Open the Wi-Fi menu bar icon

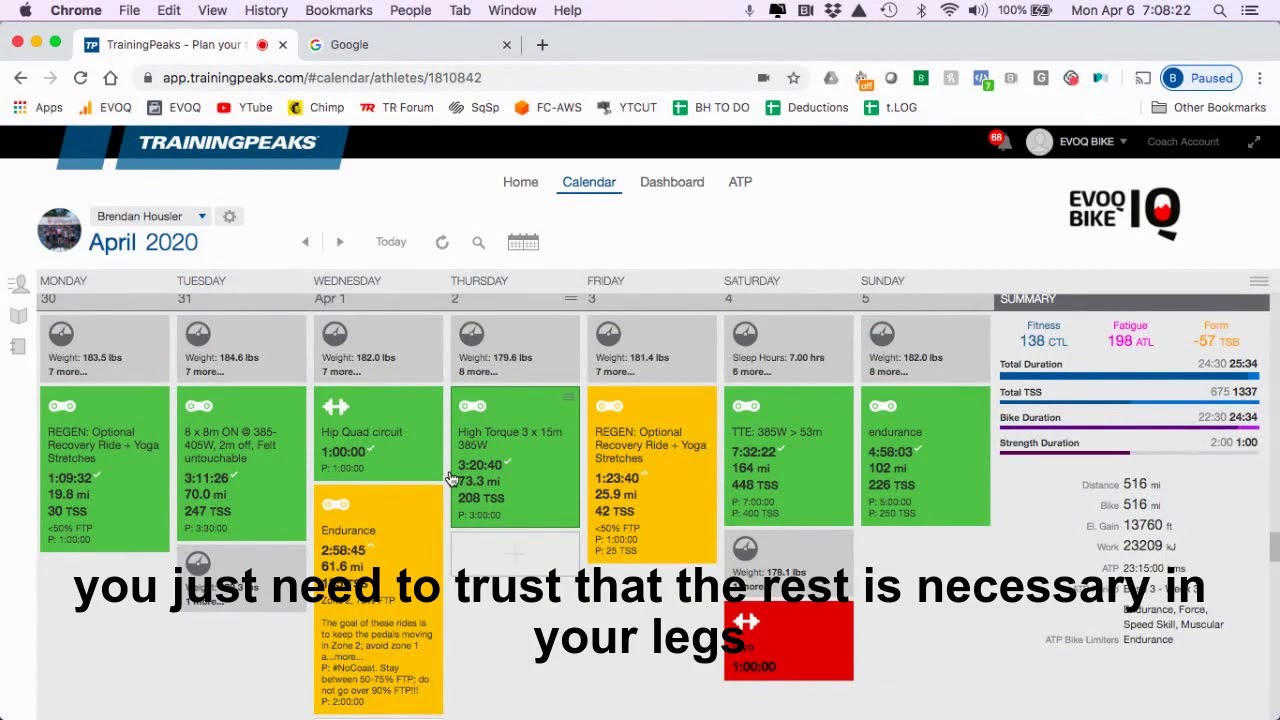(949, 10)
